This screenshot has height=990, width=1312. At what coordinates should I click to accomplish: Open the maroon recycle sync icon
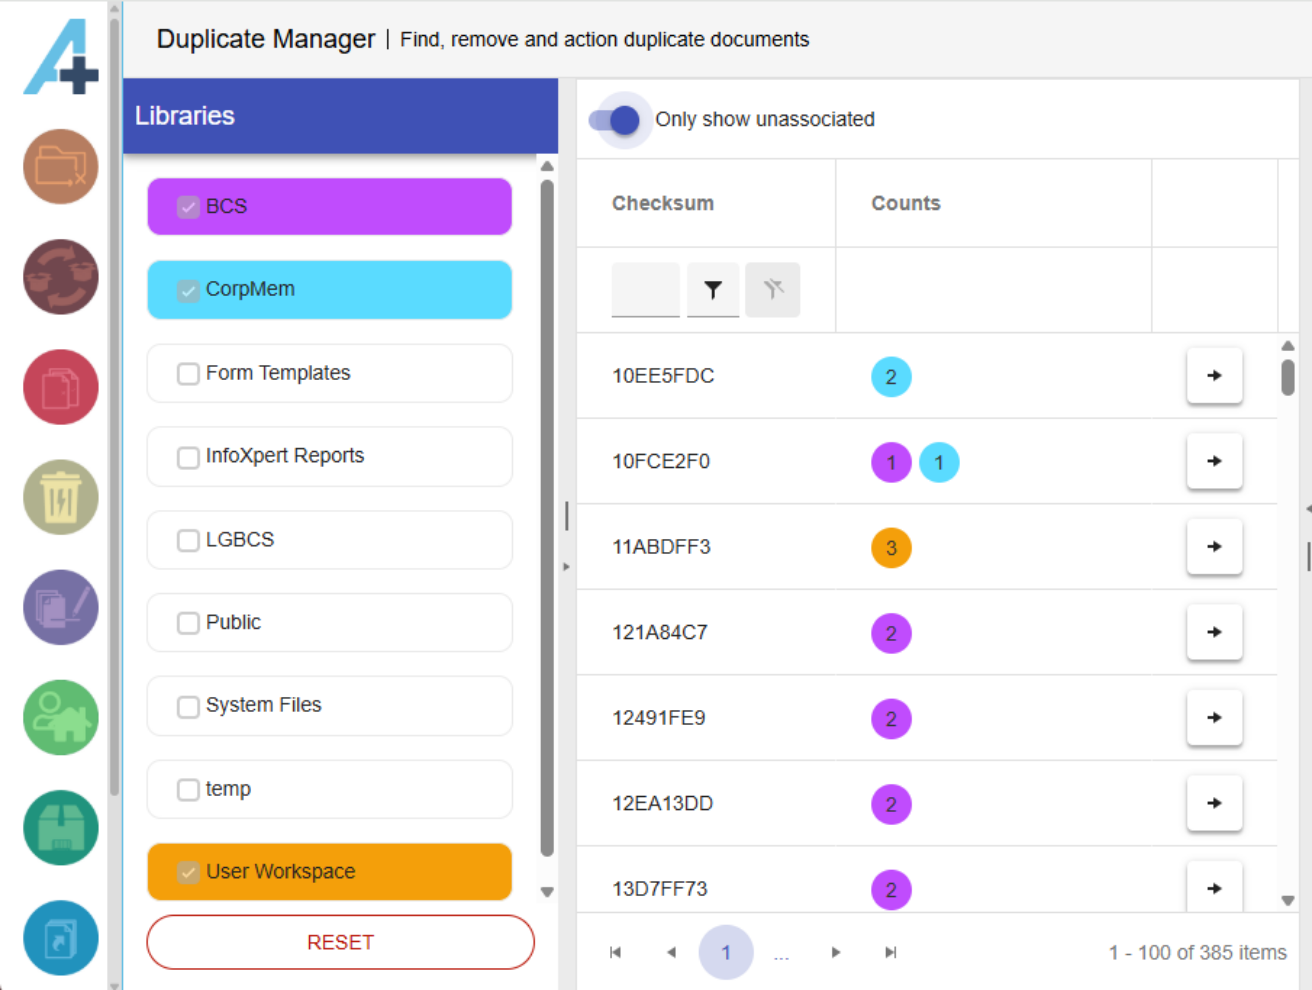[x=61, y=277]
